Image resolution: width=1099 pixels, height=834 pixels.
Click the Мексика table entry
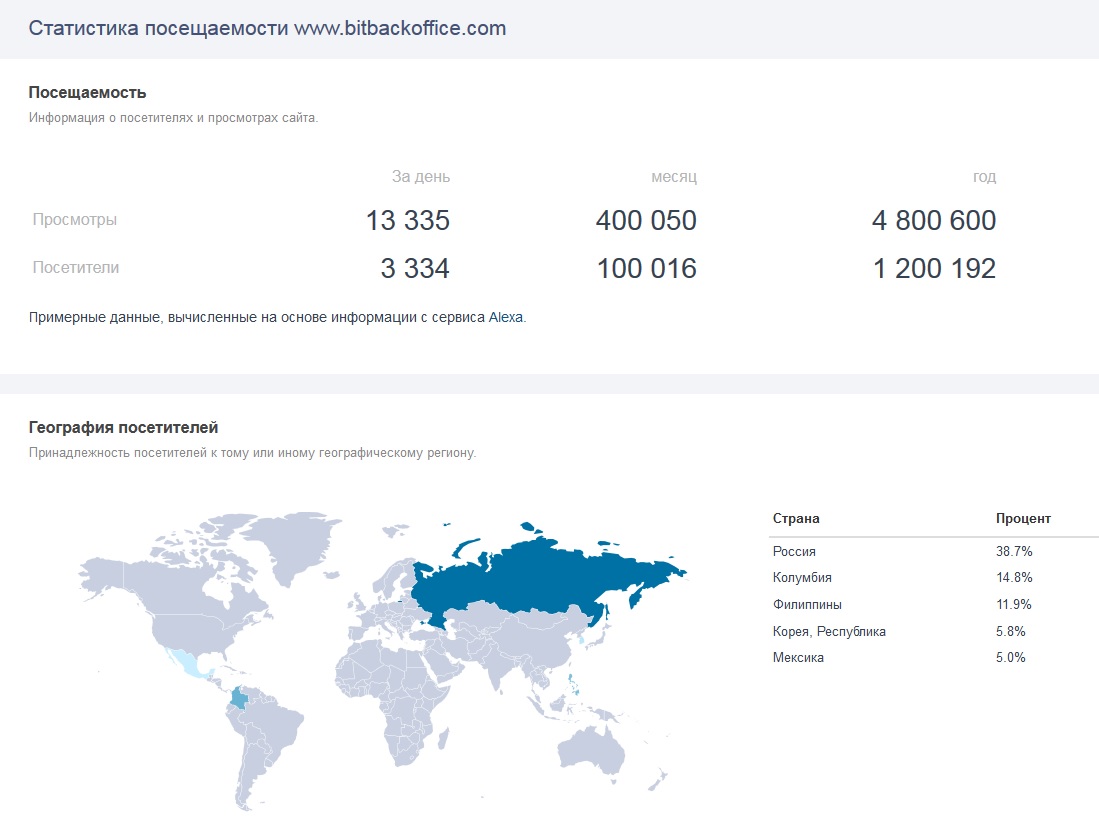click(x=798, y=658)
